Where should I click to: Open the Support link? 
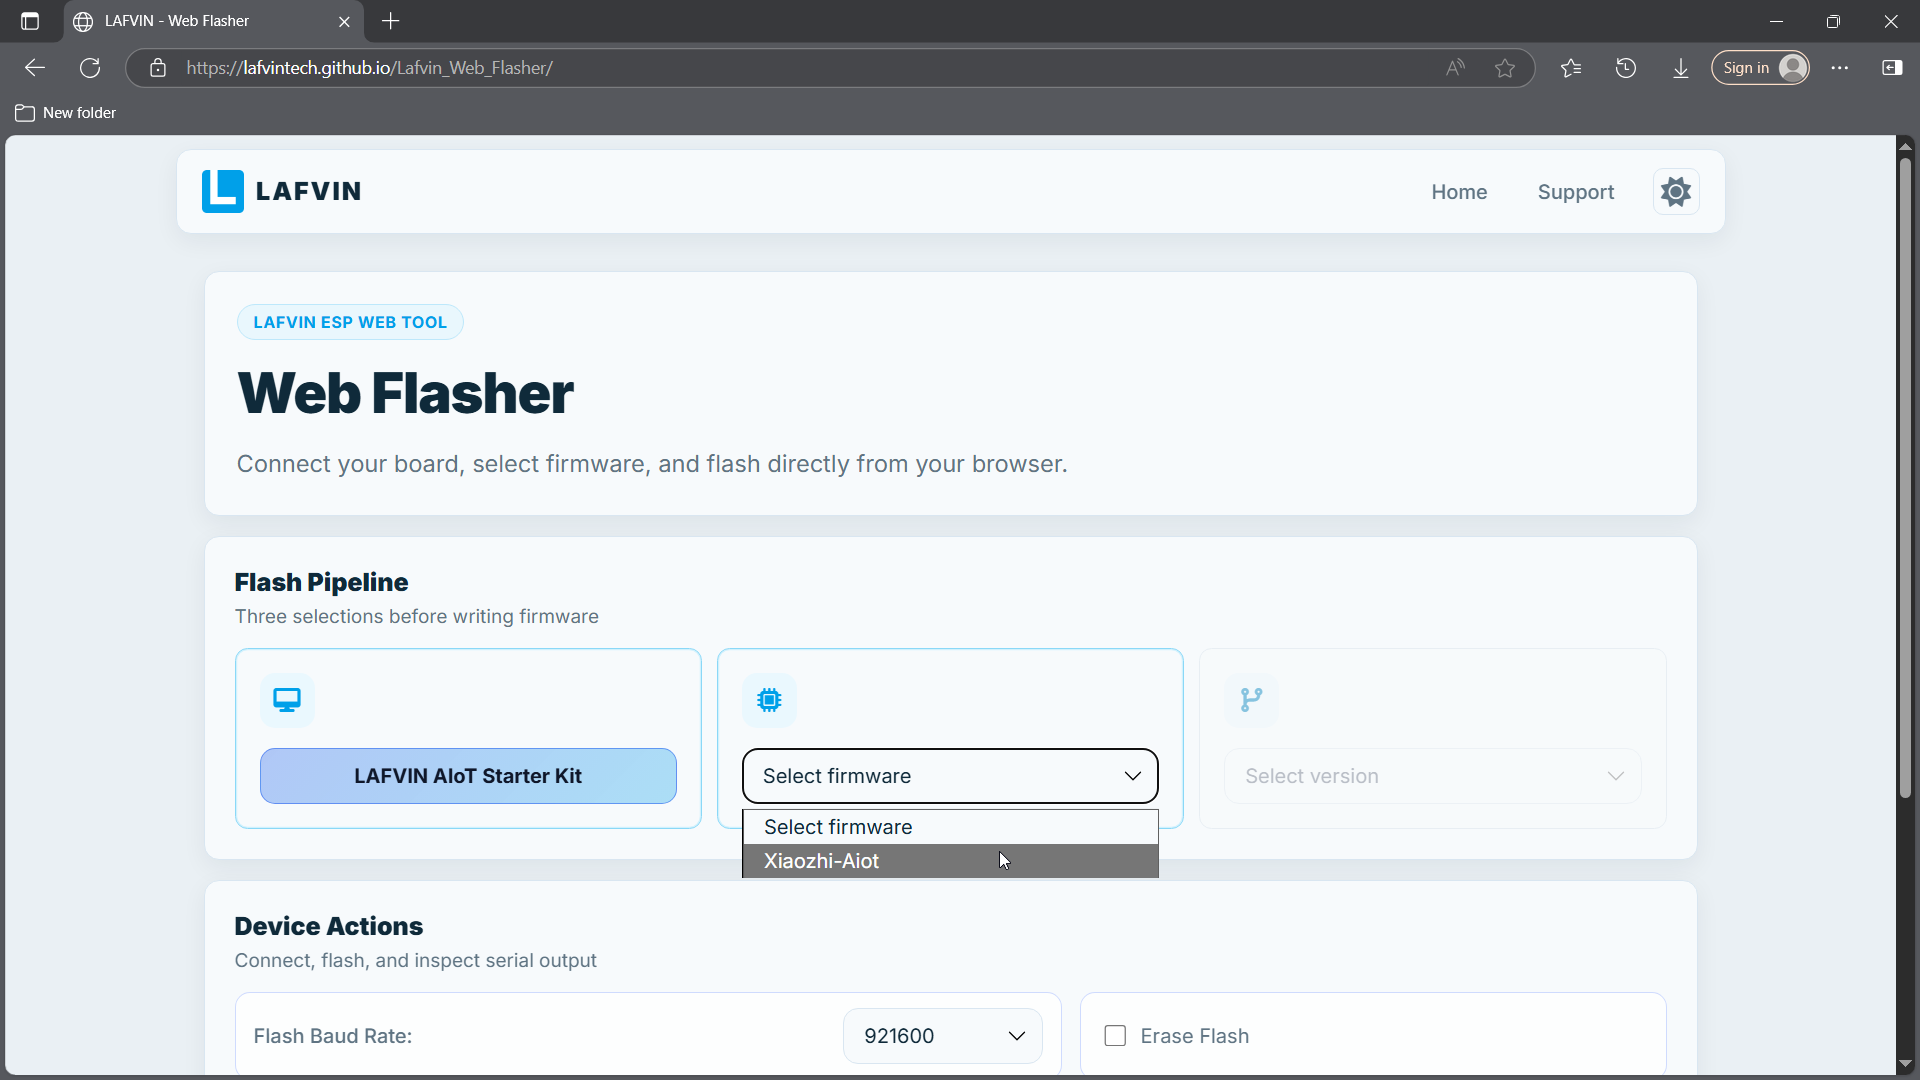1576,192
